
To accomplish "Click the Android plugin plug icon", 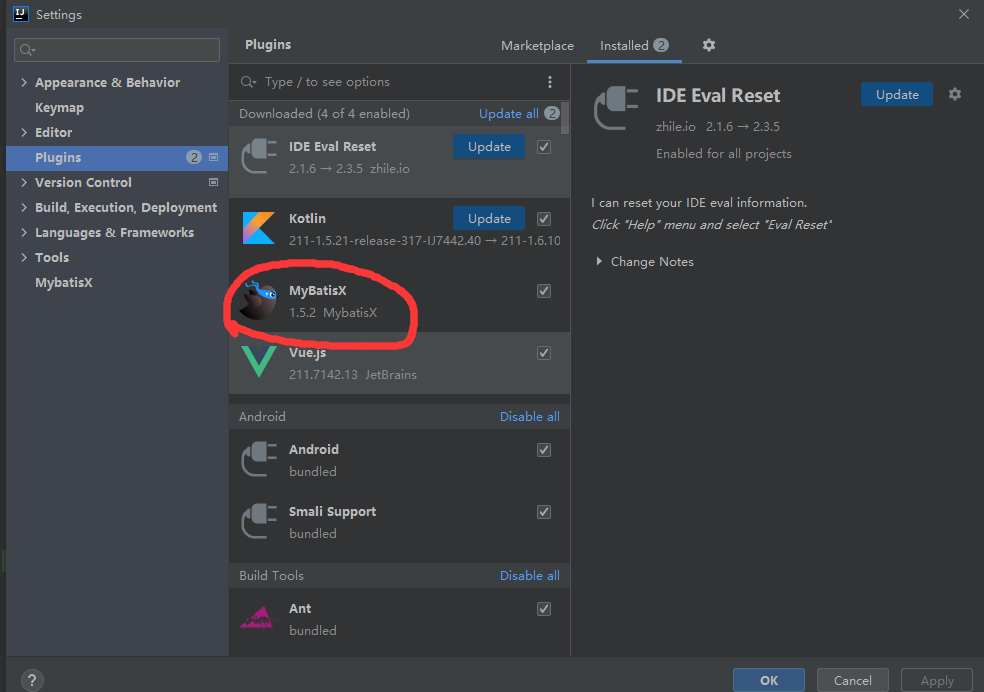I will (x=259, y=460).
